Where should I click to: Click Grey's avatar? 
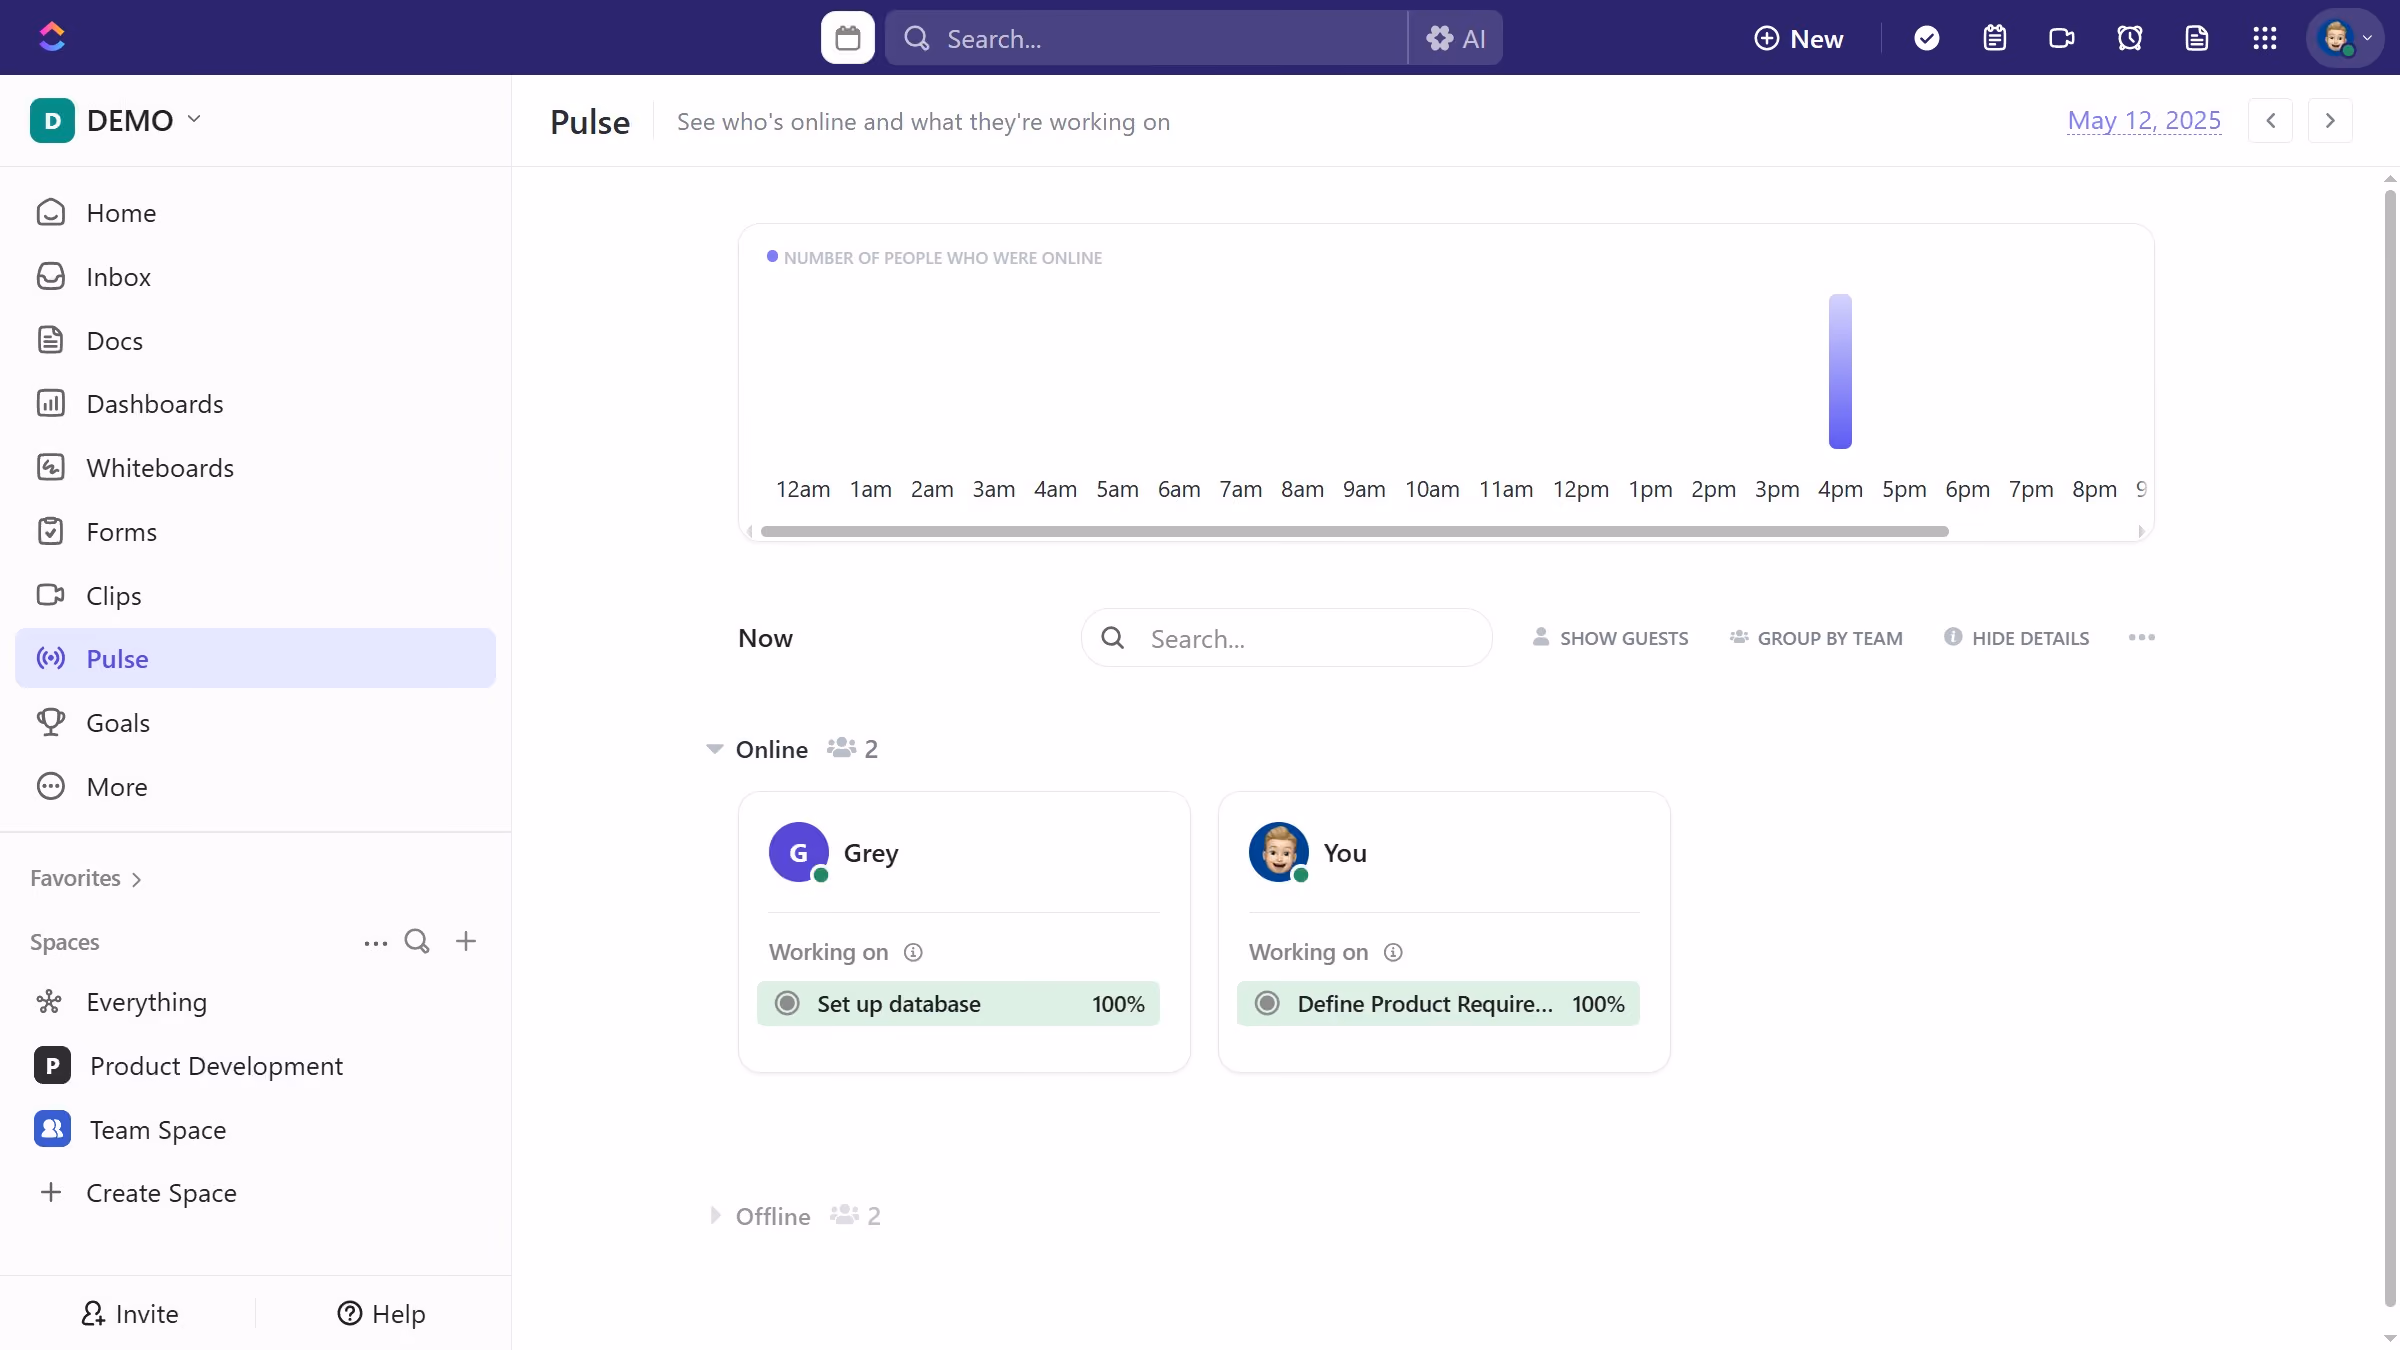coord(798,852)
